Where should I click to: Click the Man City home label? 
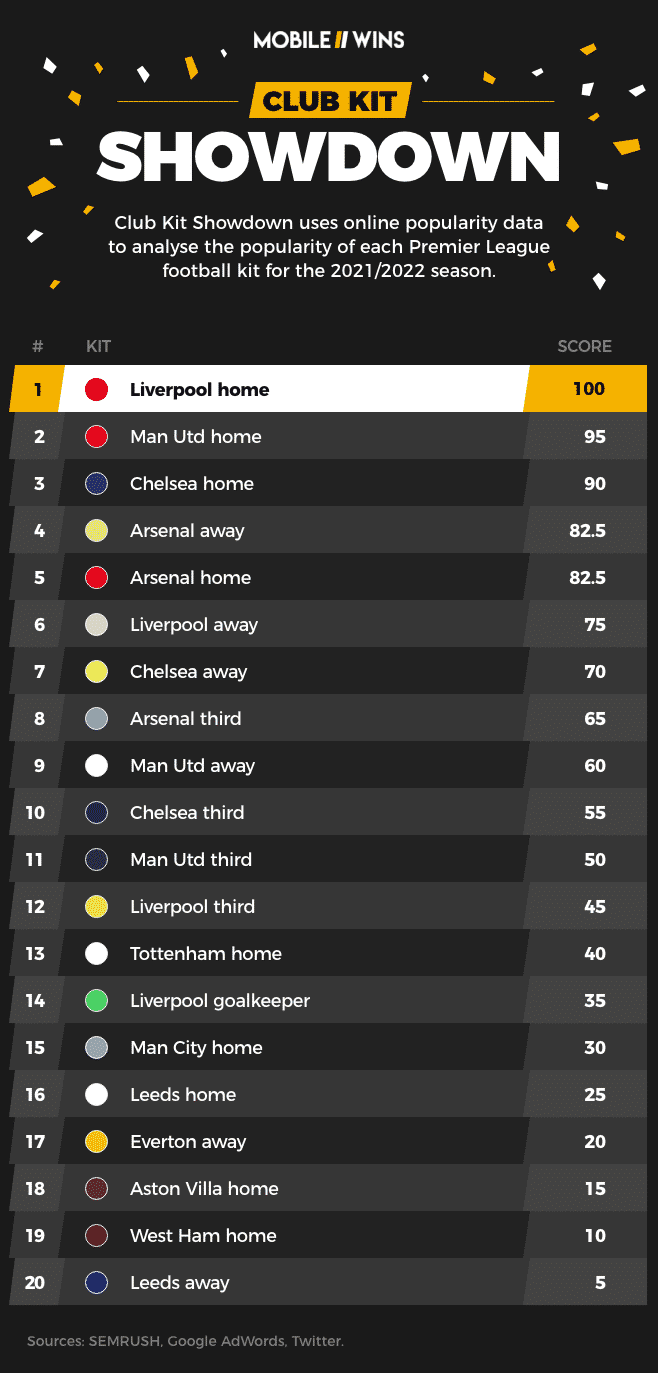click(x=196, y=1048)
